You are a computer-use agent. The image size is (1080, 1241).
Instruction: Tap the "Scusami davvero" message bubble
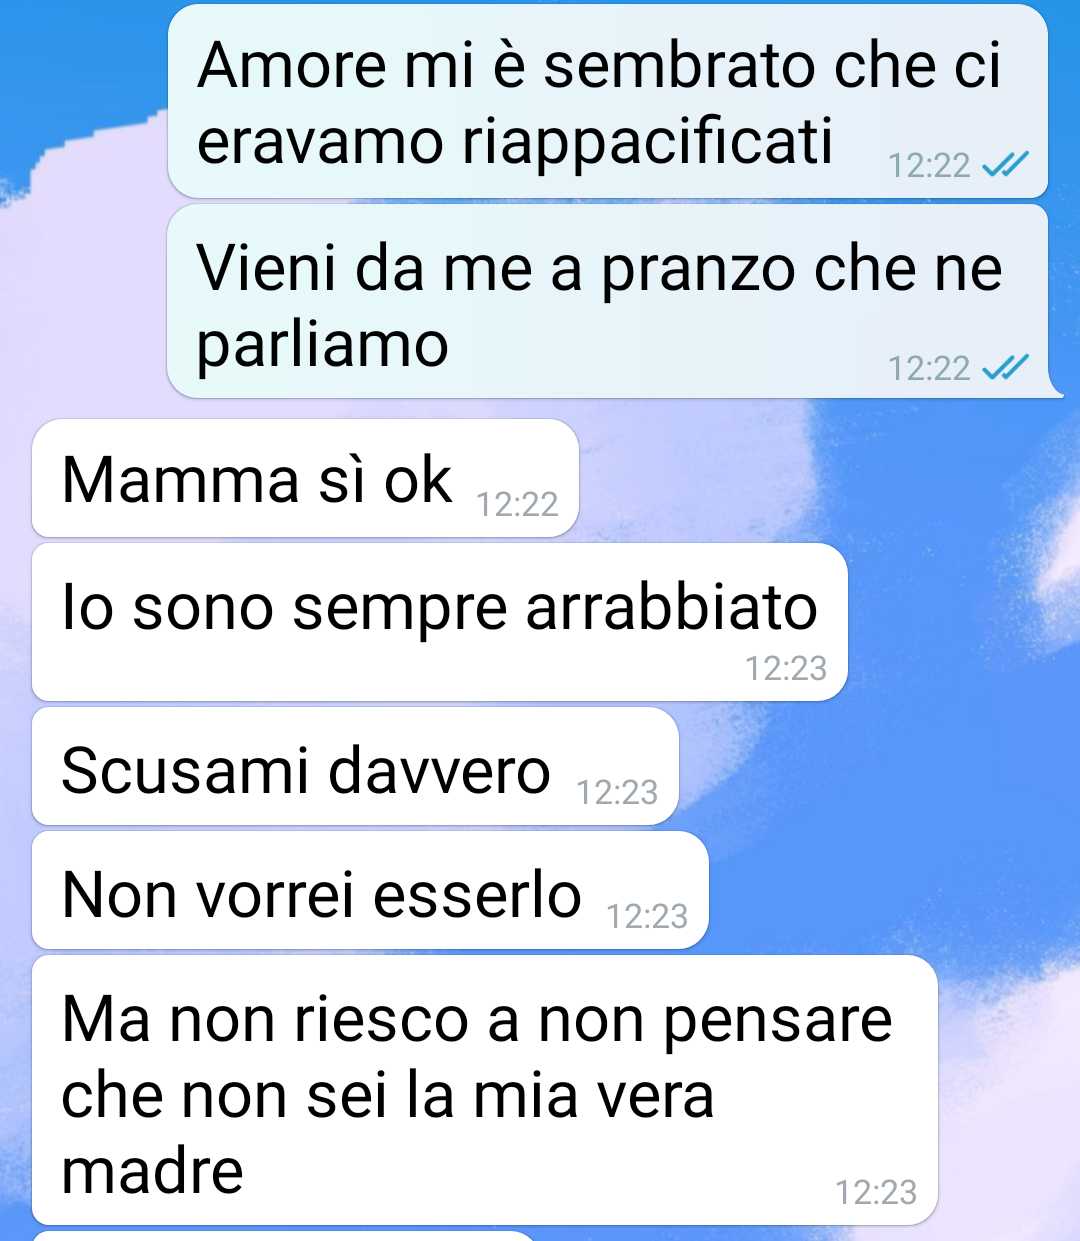tap(356, 766)
